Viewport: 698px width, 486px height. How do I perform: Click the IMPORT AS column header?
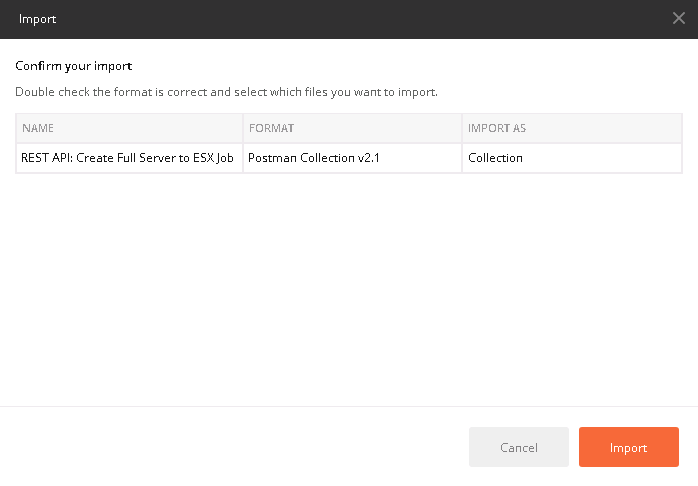pos(572,128)
